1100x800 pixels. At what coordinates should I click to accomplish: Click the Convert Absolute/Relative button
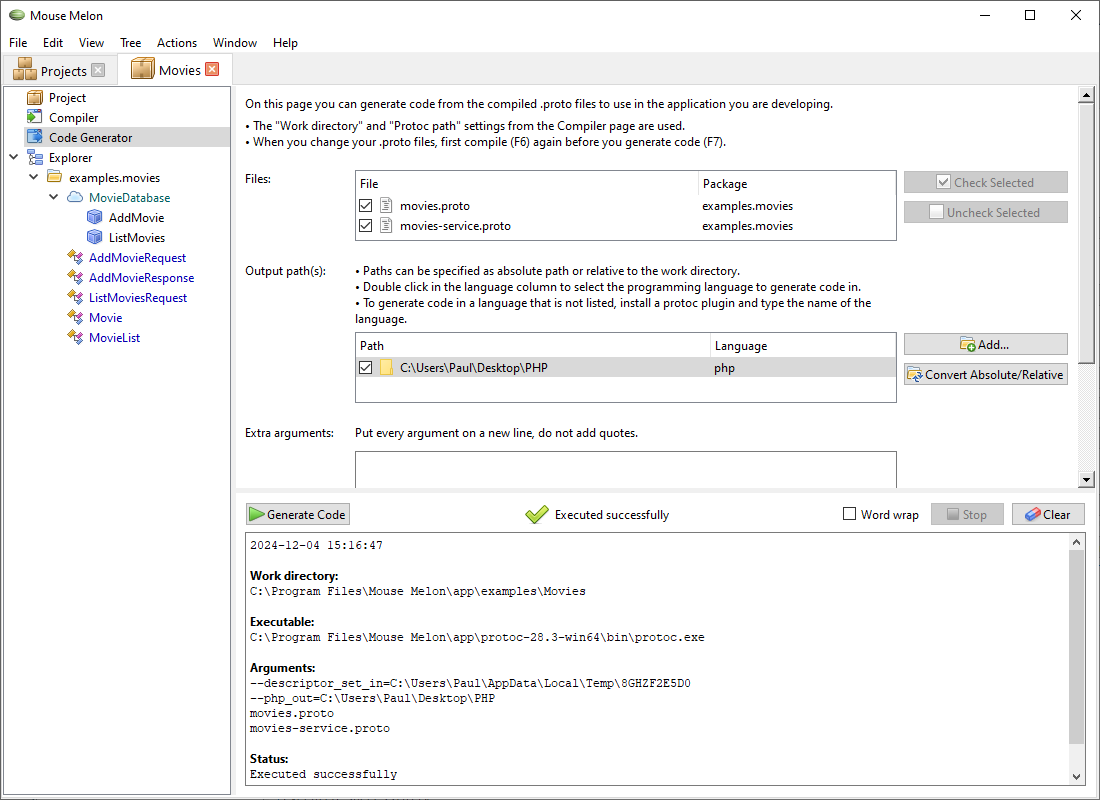click(x=985, y=375)
